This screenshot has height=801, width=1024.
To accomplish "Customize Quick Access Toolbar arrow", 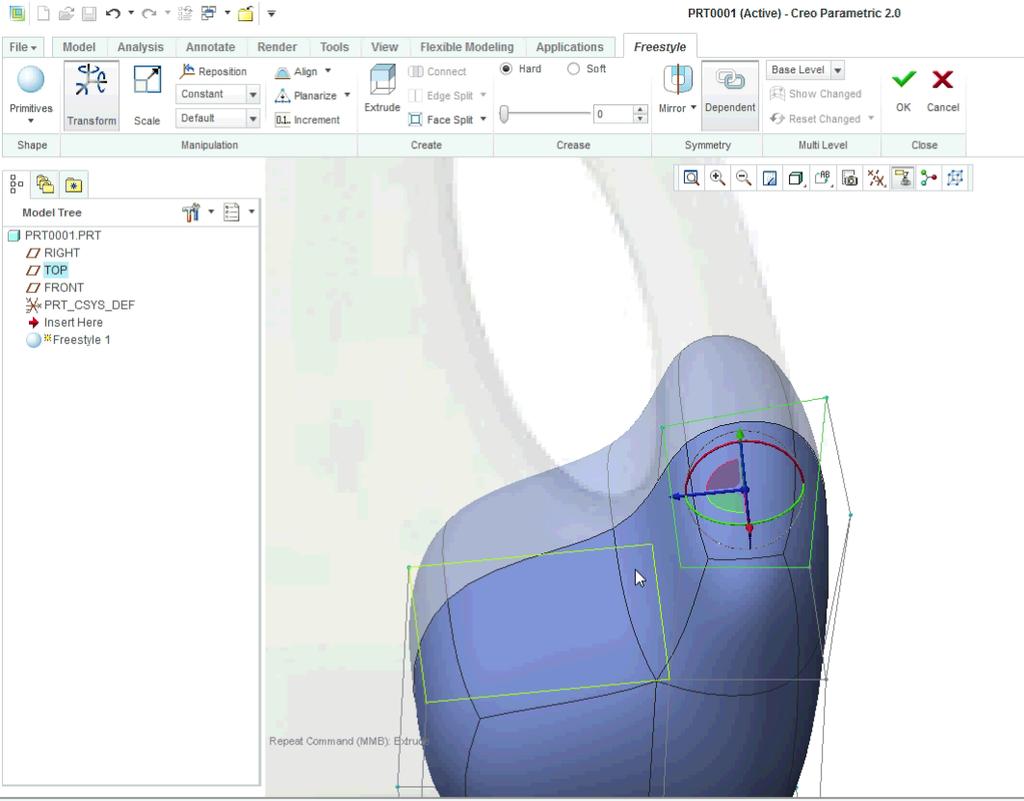I will pyautogui.click(x=271, y=13).
